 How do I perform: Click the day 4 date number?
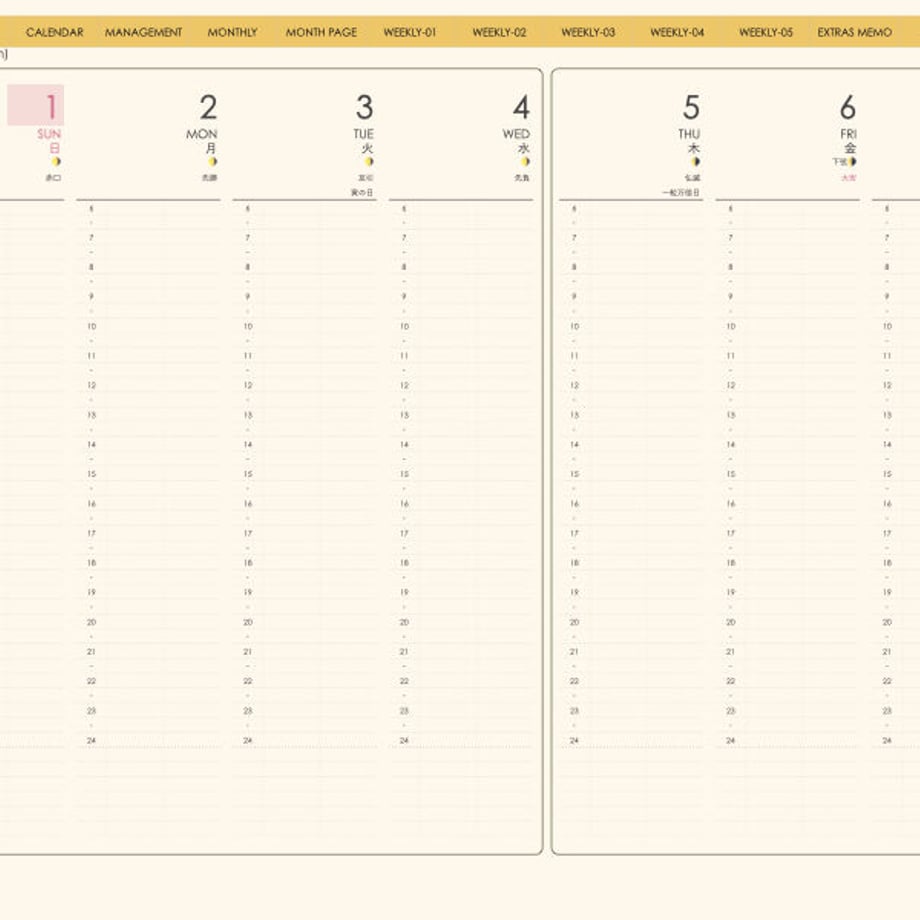click(521, 107)
